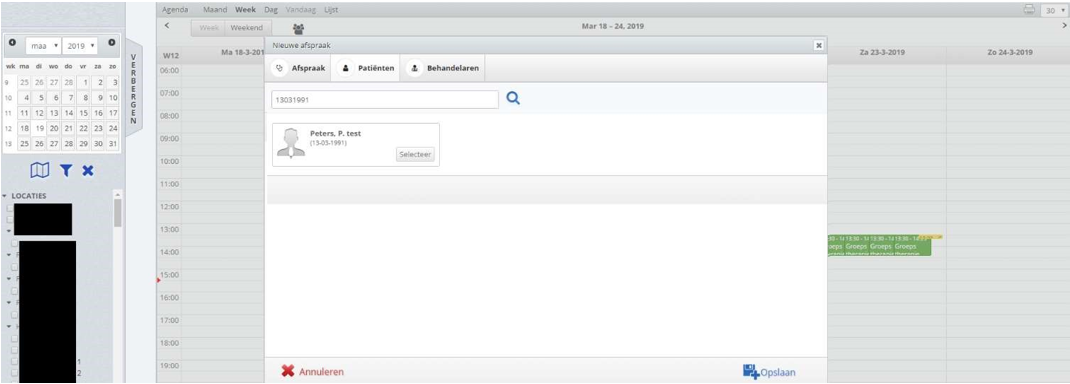The height and width of the screenshot is (384, 1070).
Task: Click the Za 23-3-2019 column header
Action: click(x=882, y=53)
